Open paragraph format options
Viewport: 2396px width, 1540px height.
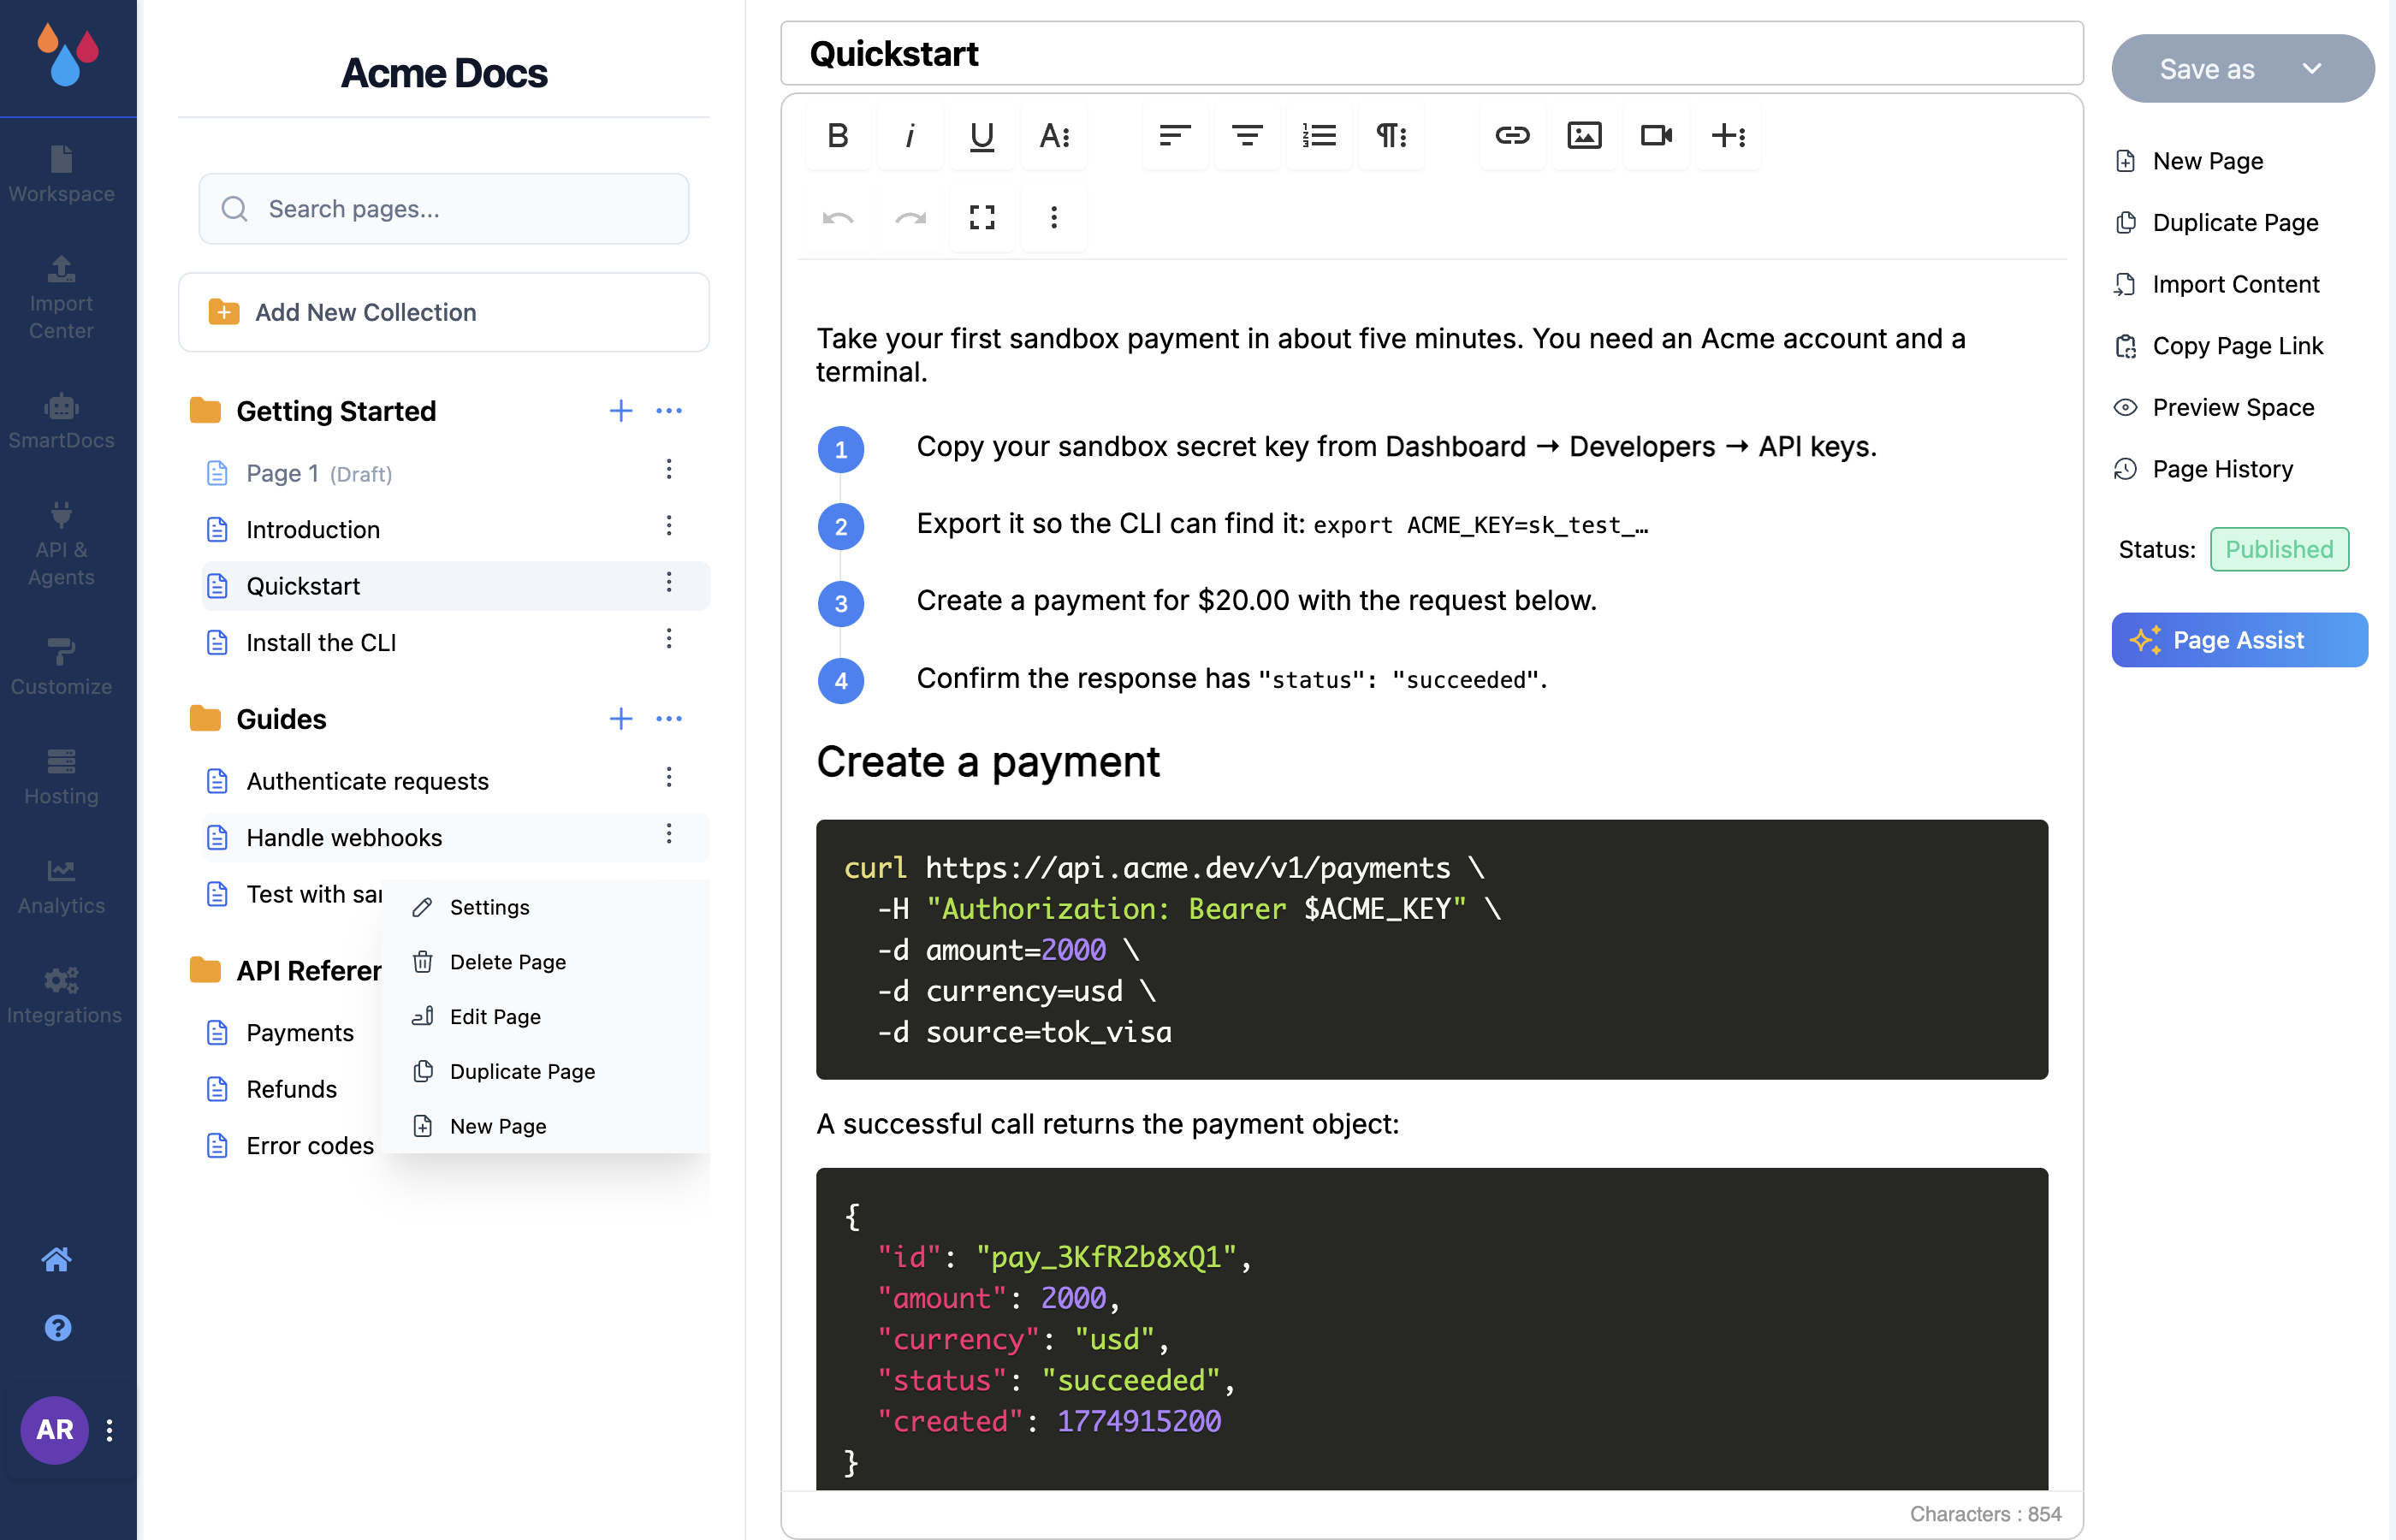pos(1391,135)
